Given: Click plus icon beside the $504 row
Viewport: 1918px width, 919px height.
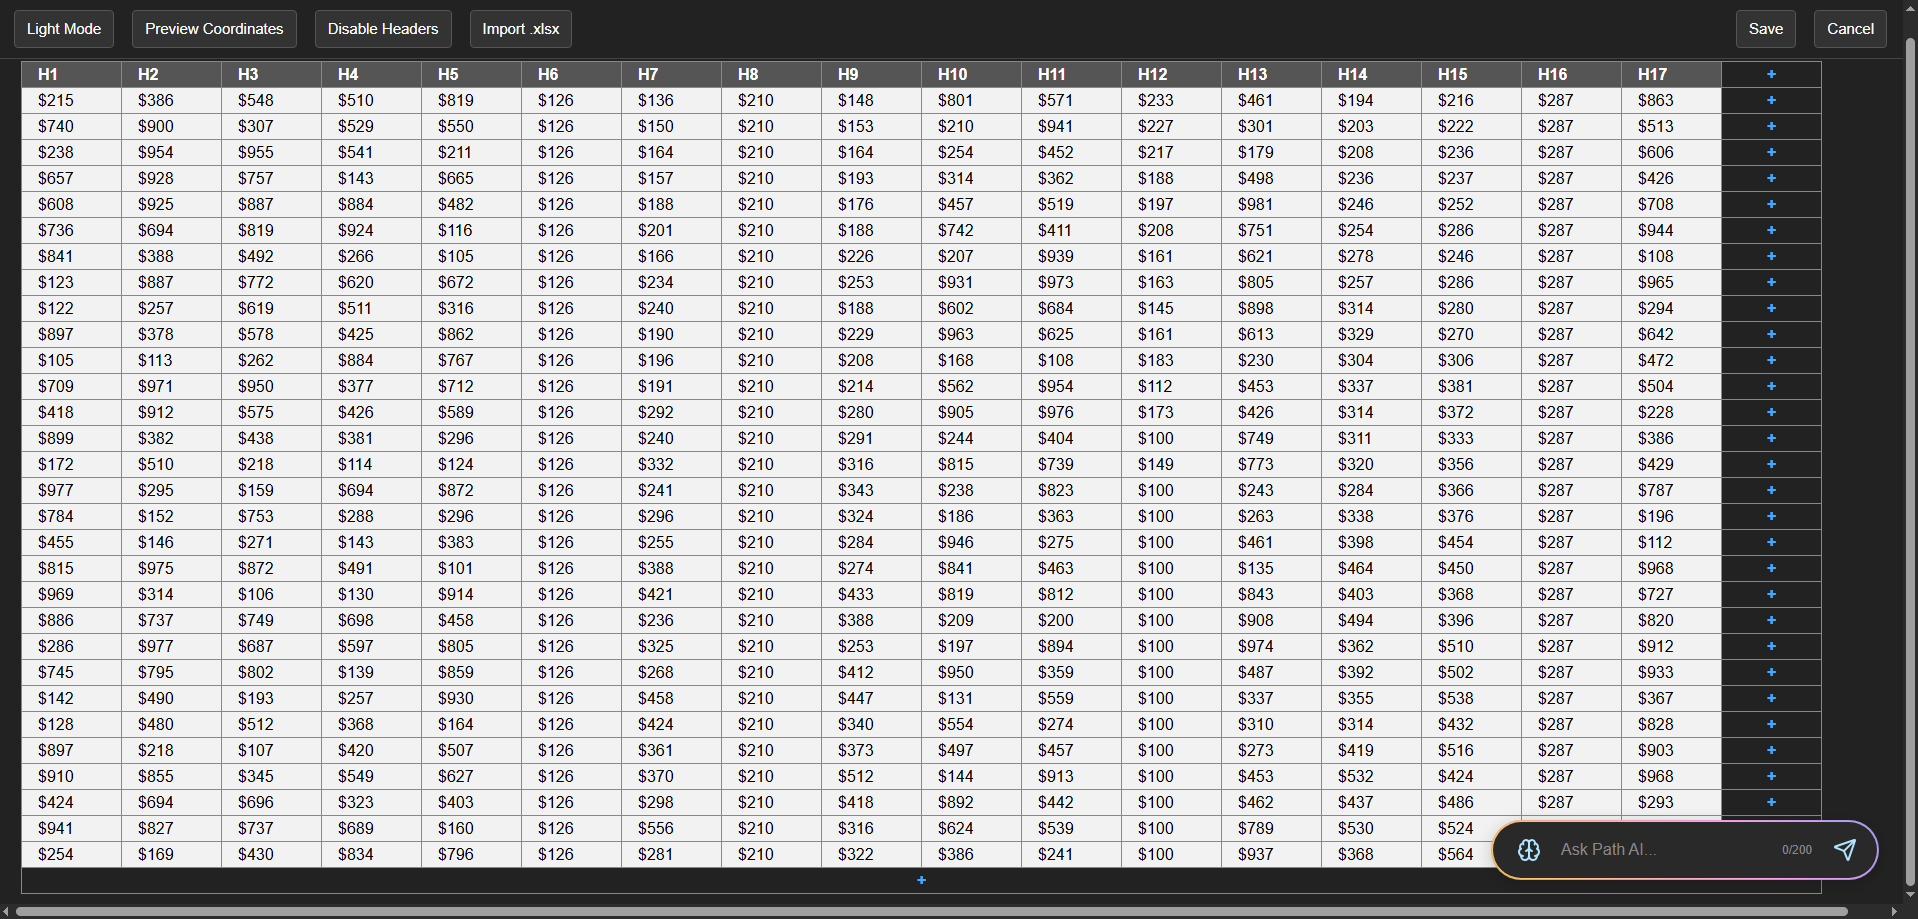Looking at the screenshot, I should [1771, 386].
